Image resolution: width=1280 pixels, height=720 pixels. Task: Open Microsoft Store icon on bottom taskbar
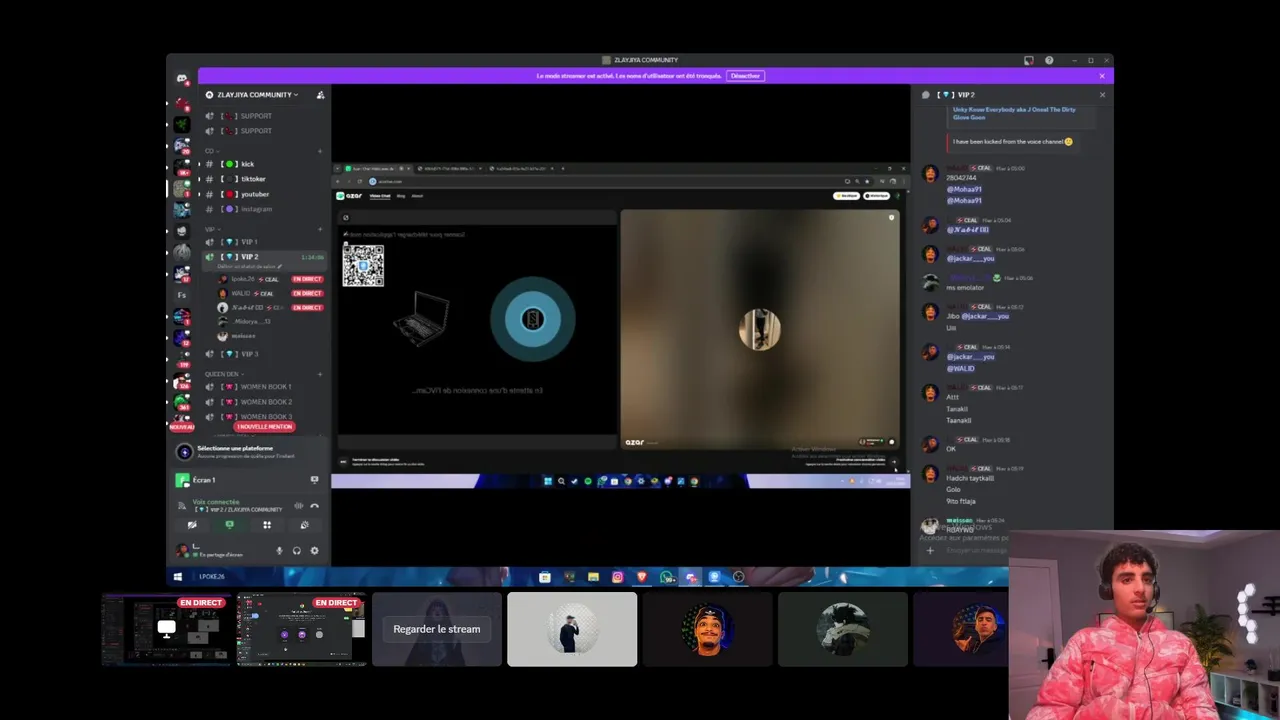coord(544,577)
